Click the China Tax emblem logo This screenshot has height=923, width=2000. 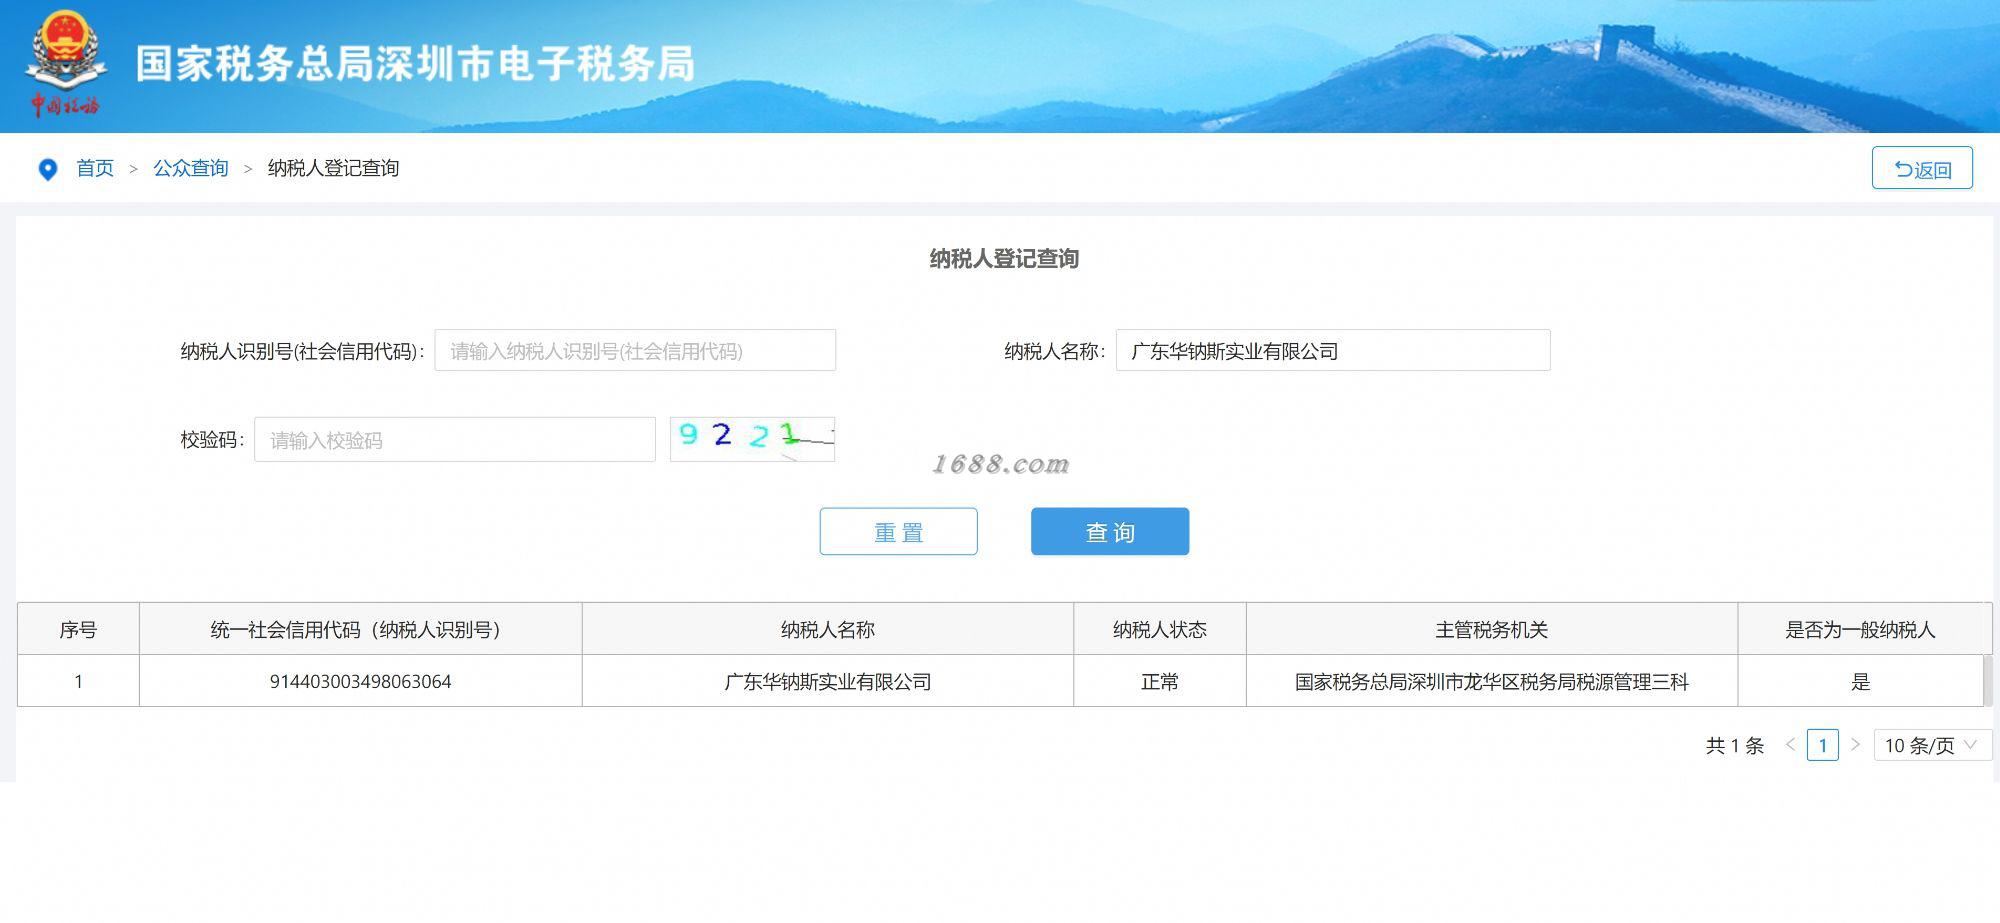click(65, 64)
